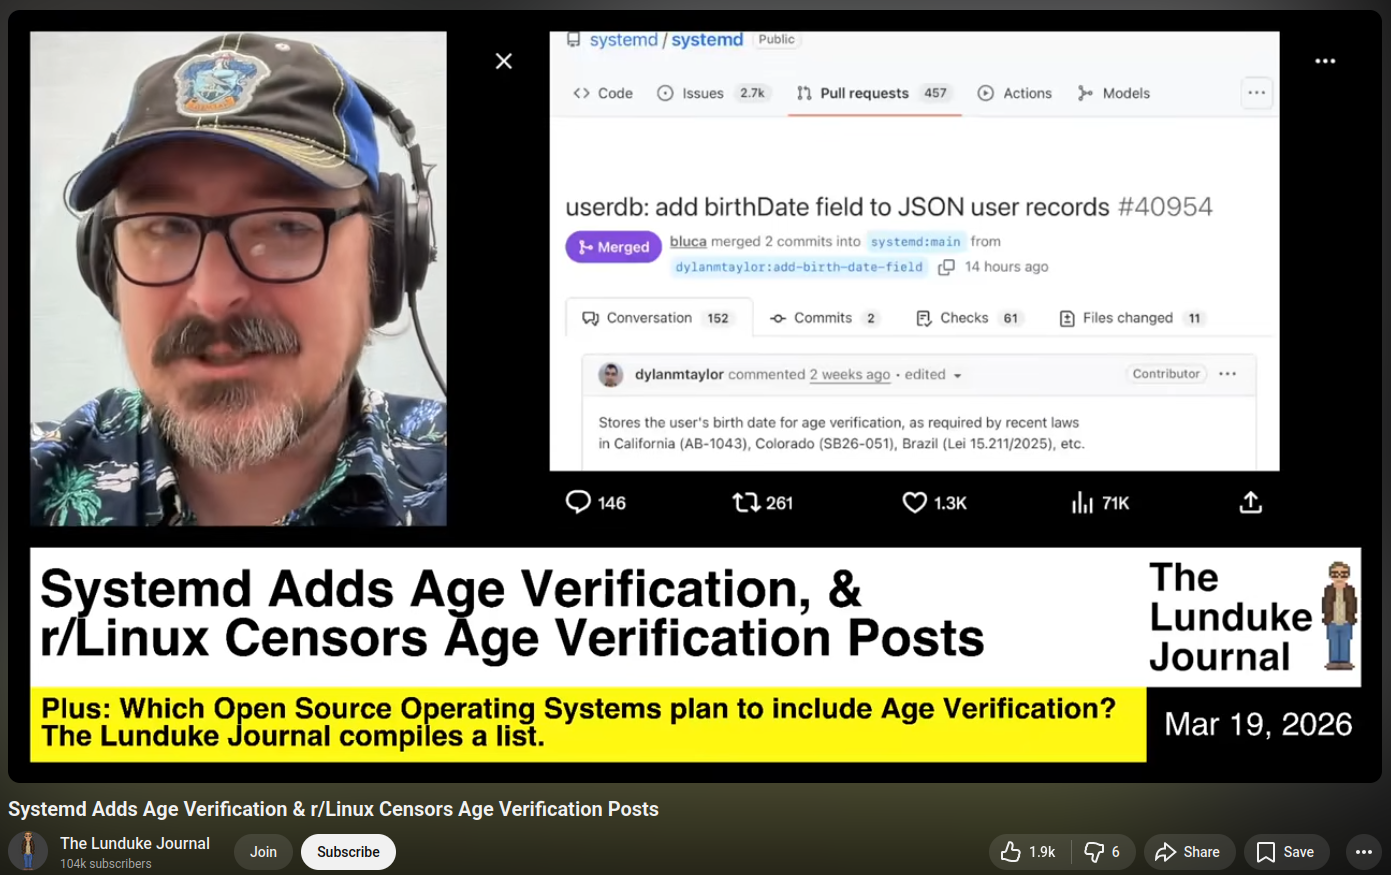Open the comment's three-dot options menu
The width and height of the screenshot is (1391, 875).
coord(1228,374)
